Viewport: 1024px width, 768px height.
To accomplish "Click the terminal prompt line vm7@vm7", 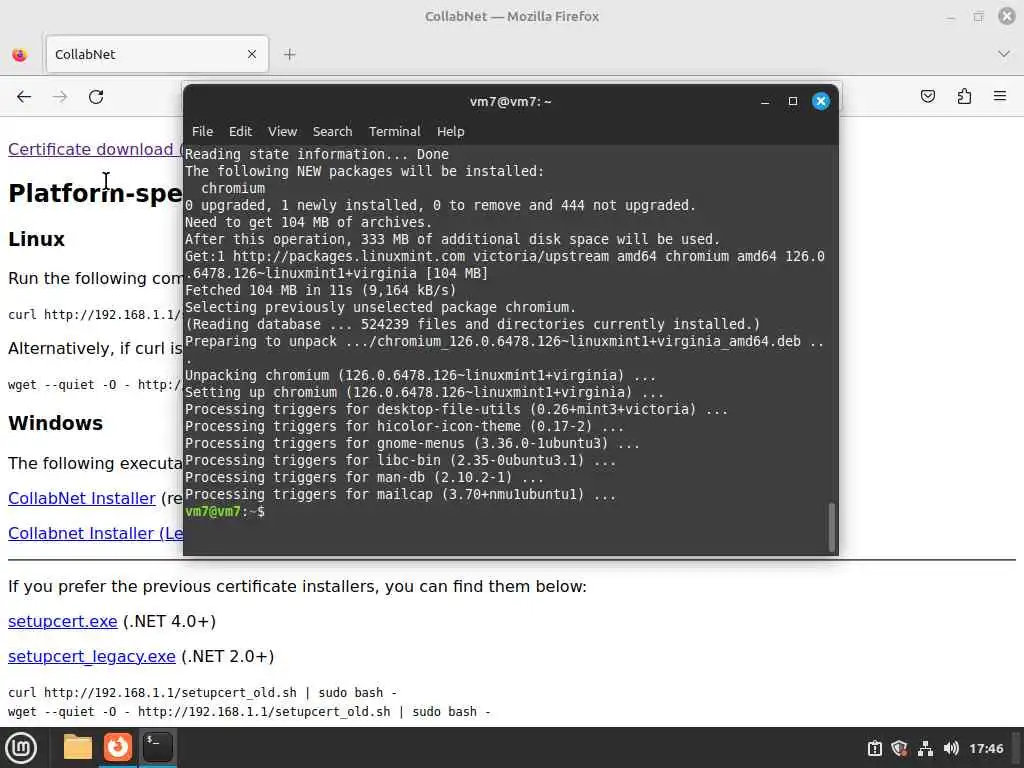I will [225, 511].
